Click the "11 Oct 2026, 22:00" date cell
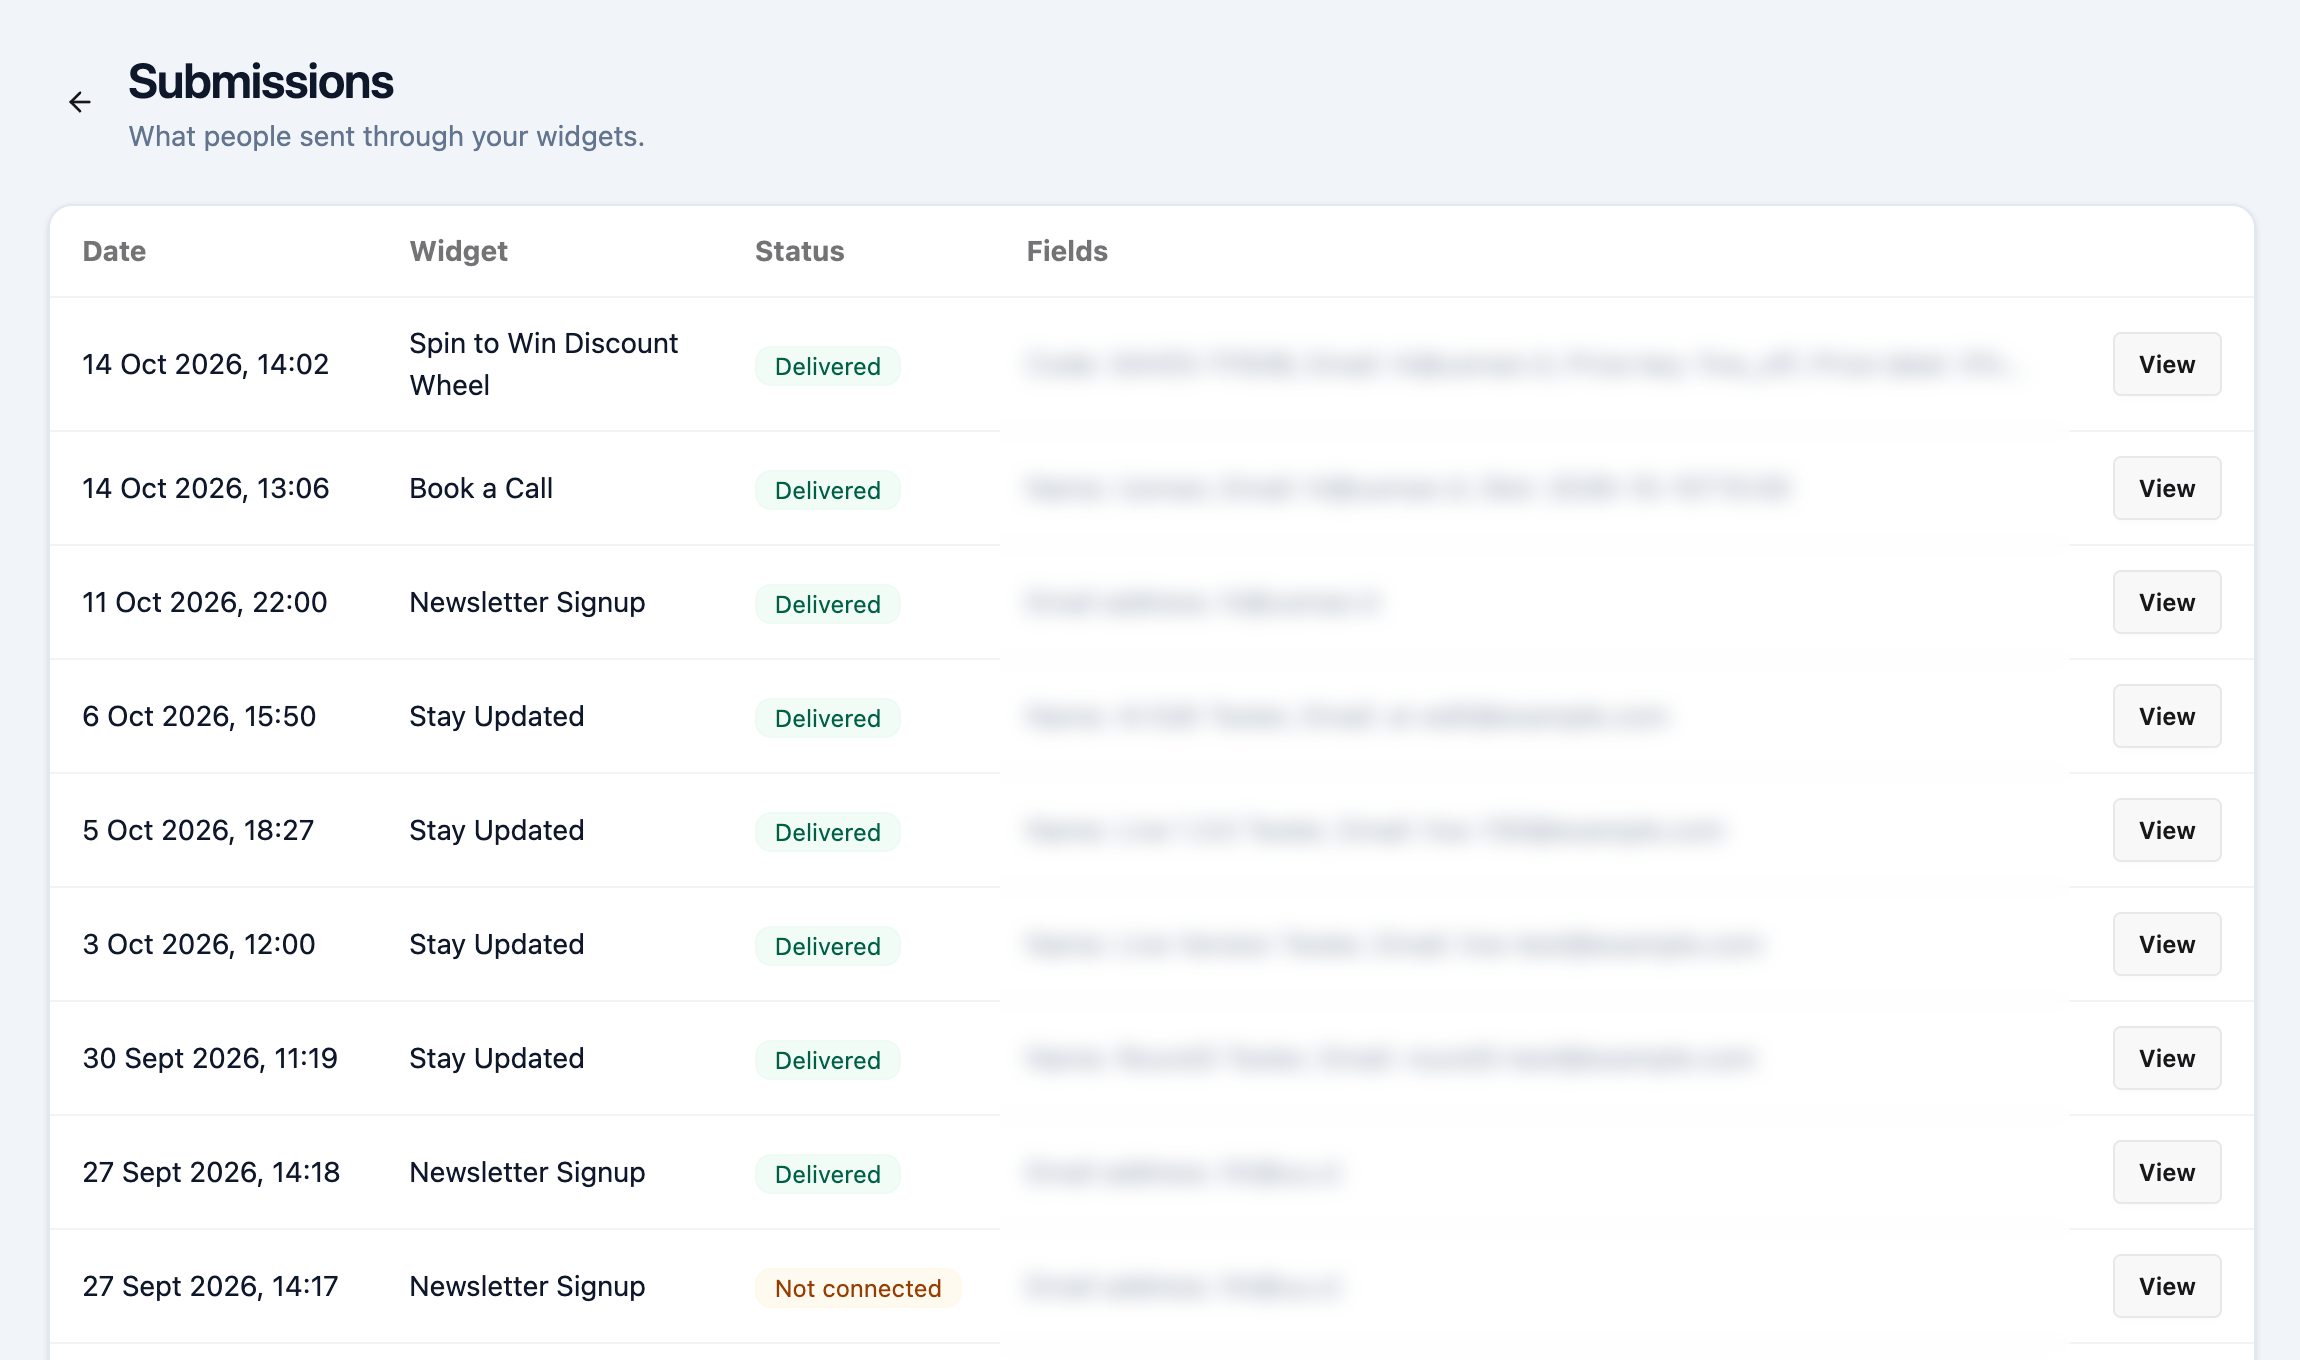2300x1360 pixels. [204, 602]
